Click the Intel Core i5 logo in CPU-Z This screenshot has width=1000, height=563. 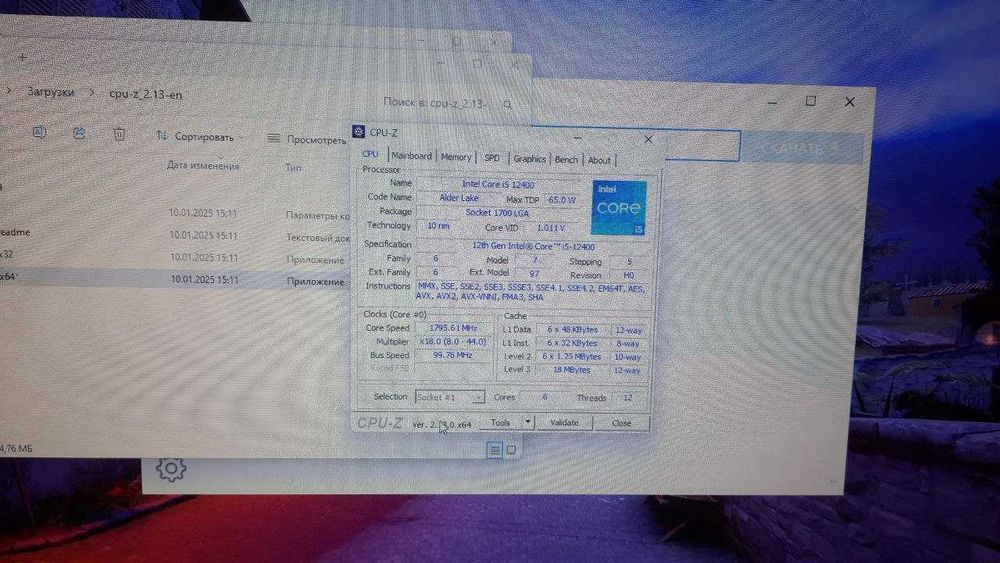[x=619, y=208]
